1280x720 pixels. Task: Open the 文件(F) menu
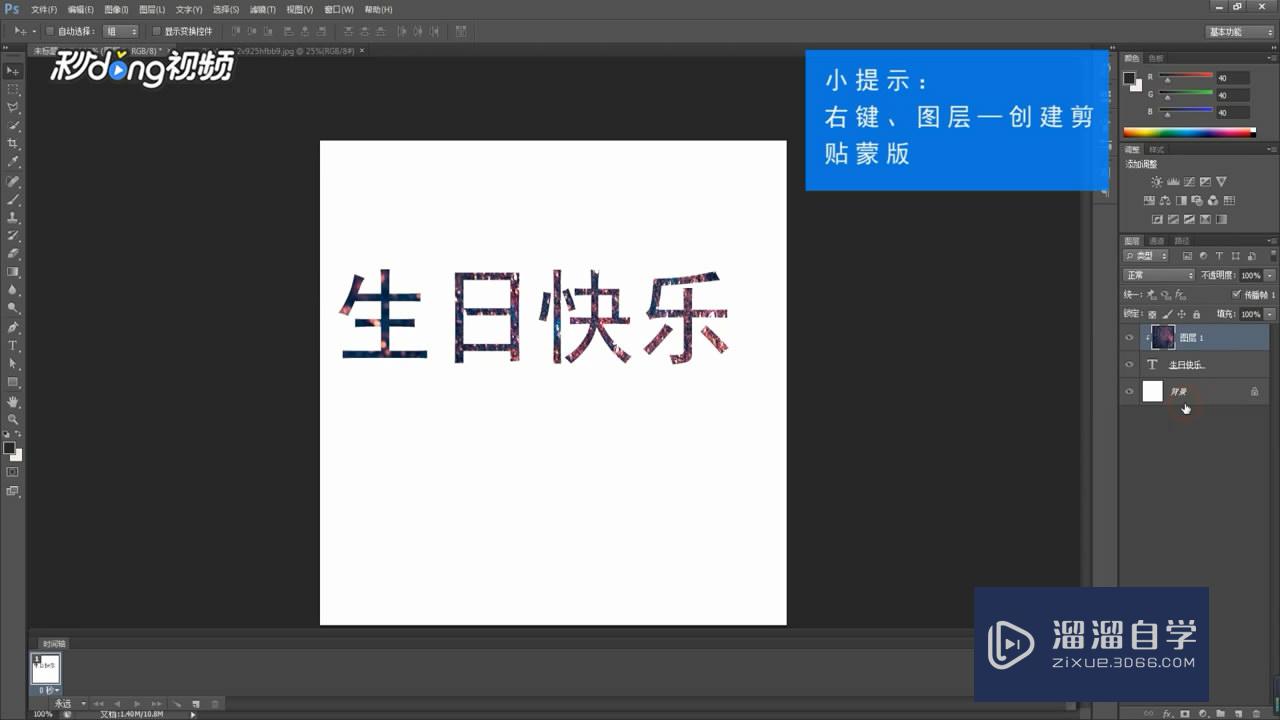click(44, 9)
